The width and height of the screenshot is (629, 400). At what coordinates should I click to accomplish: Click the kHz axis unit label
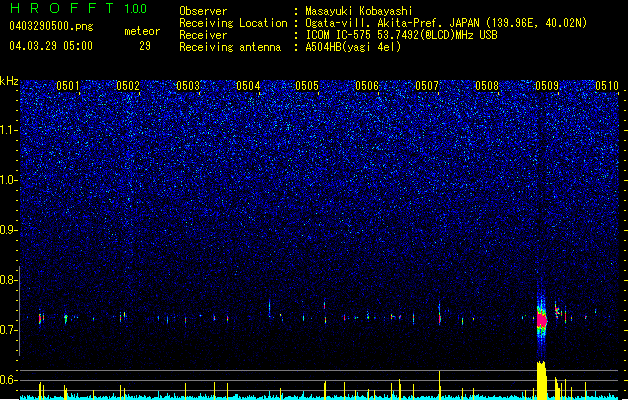point(9,81)
